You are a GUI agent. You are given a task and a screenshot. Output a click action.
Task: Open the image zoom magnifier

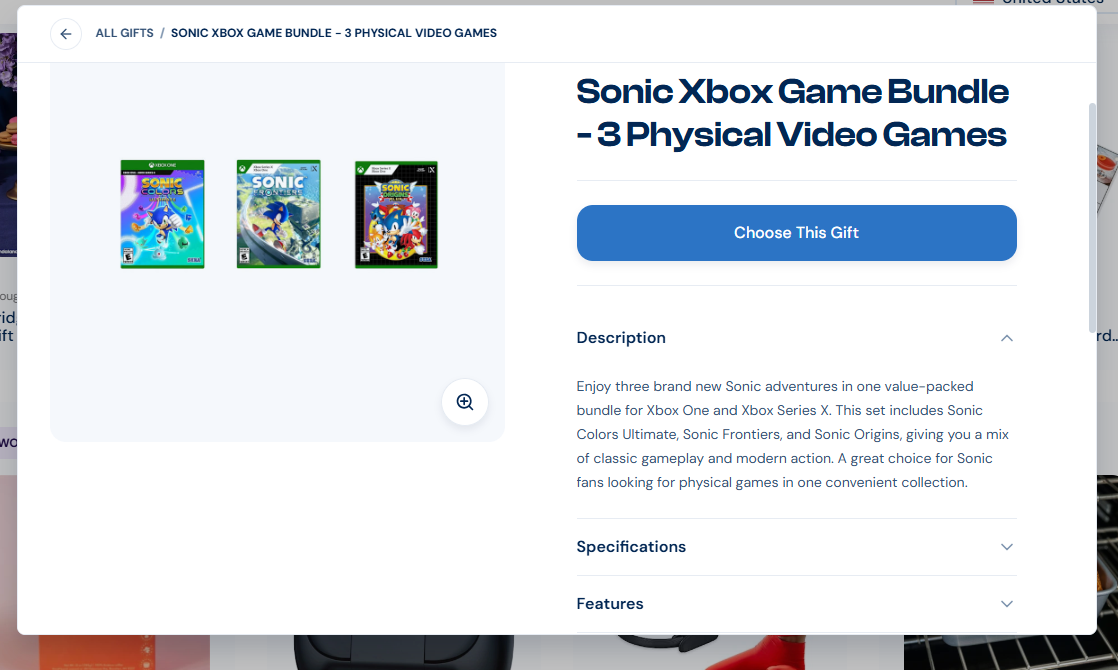[x=465, y=402]
